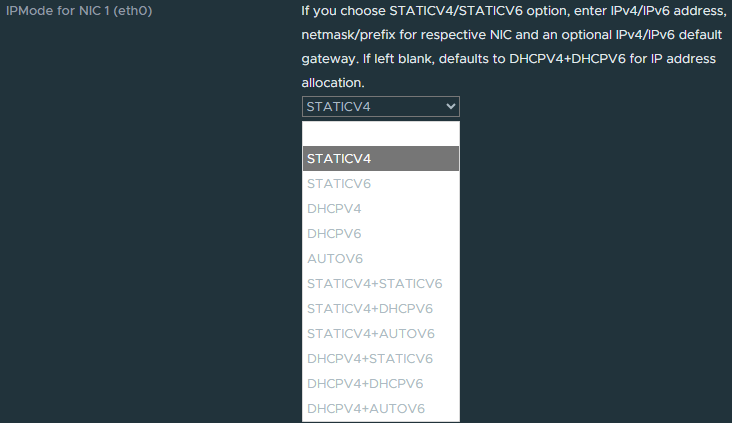Pick the DHCPV4 option in the list
The height and width of the screenshot is (423, 732).
pyautogui.click(x=380, y=209)
